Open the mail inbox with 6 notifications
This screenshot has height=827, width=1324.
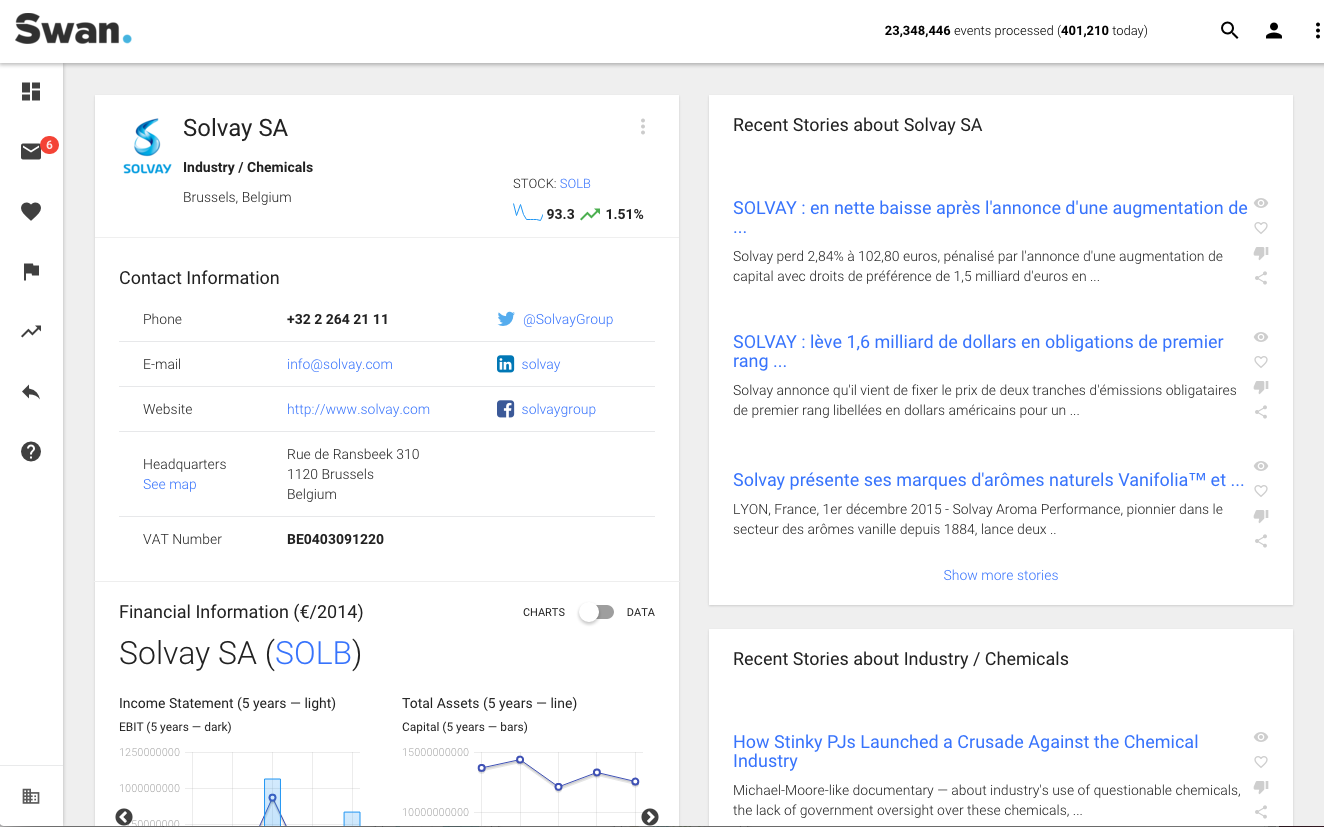(31, 152)
